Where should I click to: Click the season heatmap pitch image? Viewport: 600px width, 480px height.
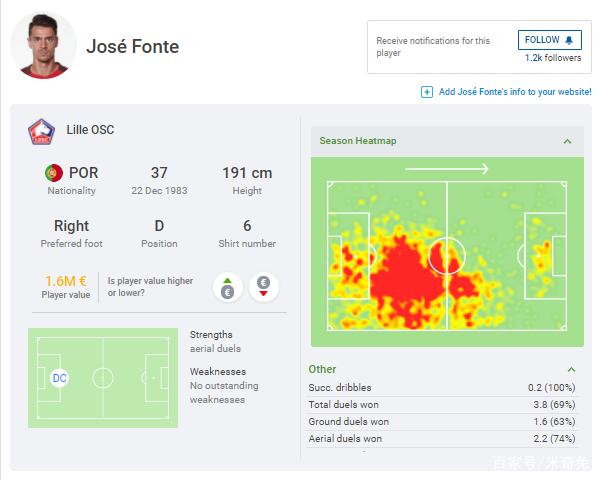click(446, 255)
